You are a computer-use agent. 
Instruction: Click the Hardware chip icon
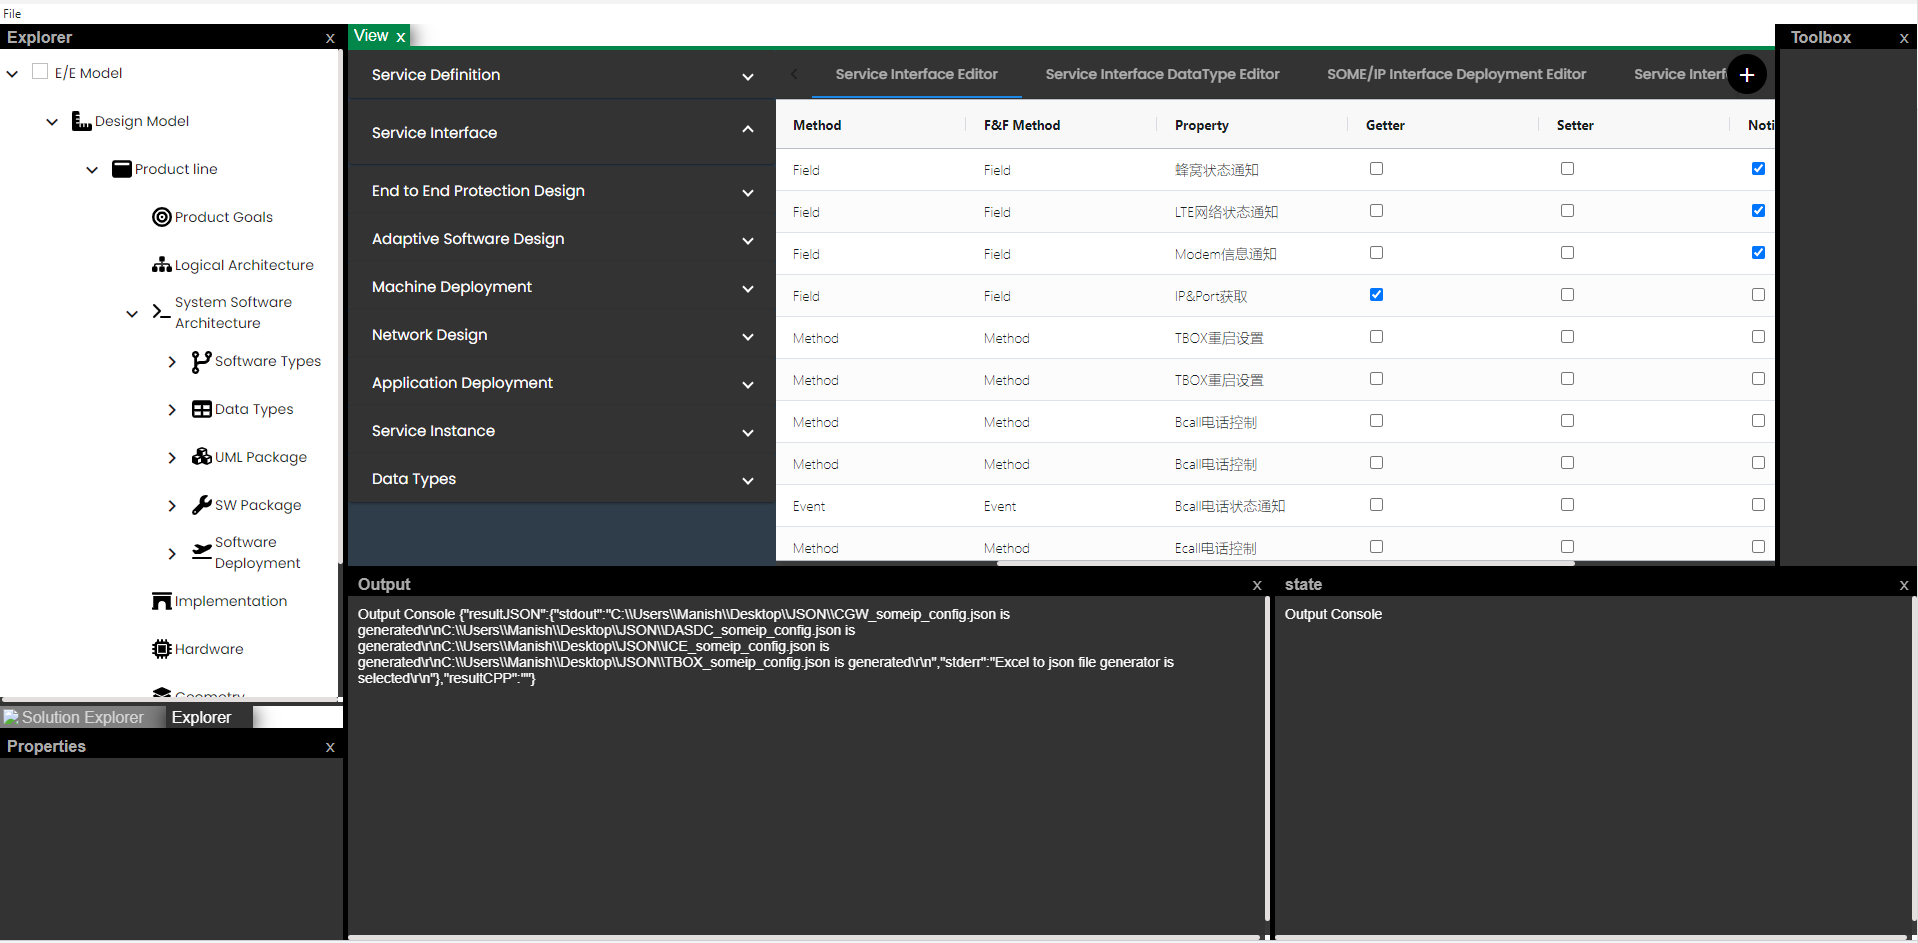pyautogui.click(x=162, y=649)
